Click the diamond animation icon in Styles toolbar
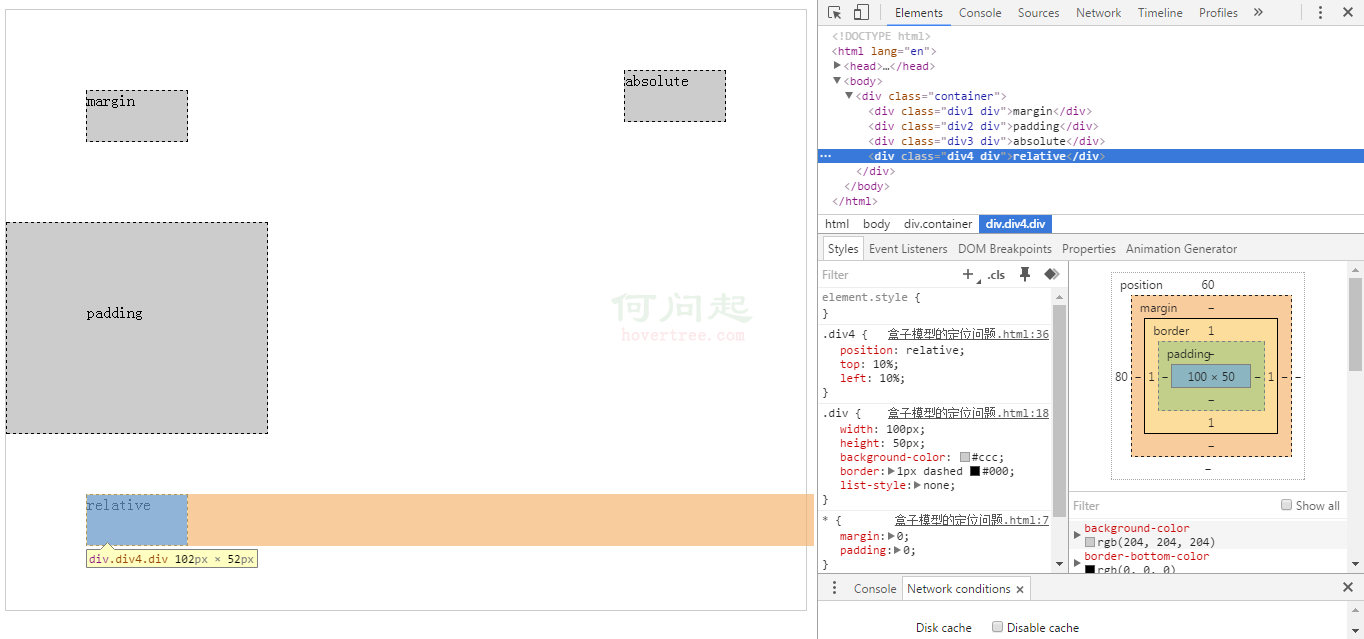 (x=1051, y=274)
